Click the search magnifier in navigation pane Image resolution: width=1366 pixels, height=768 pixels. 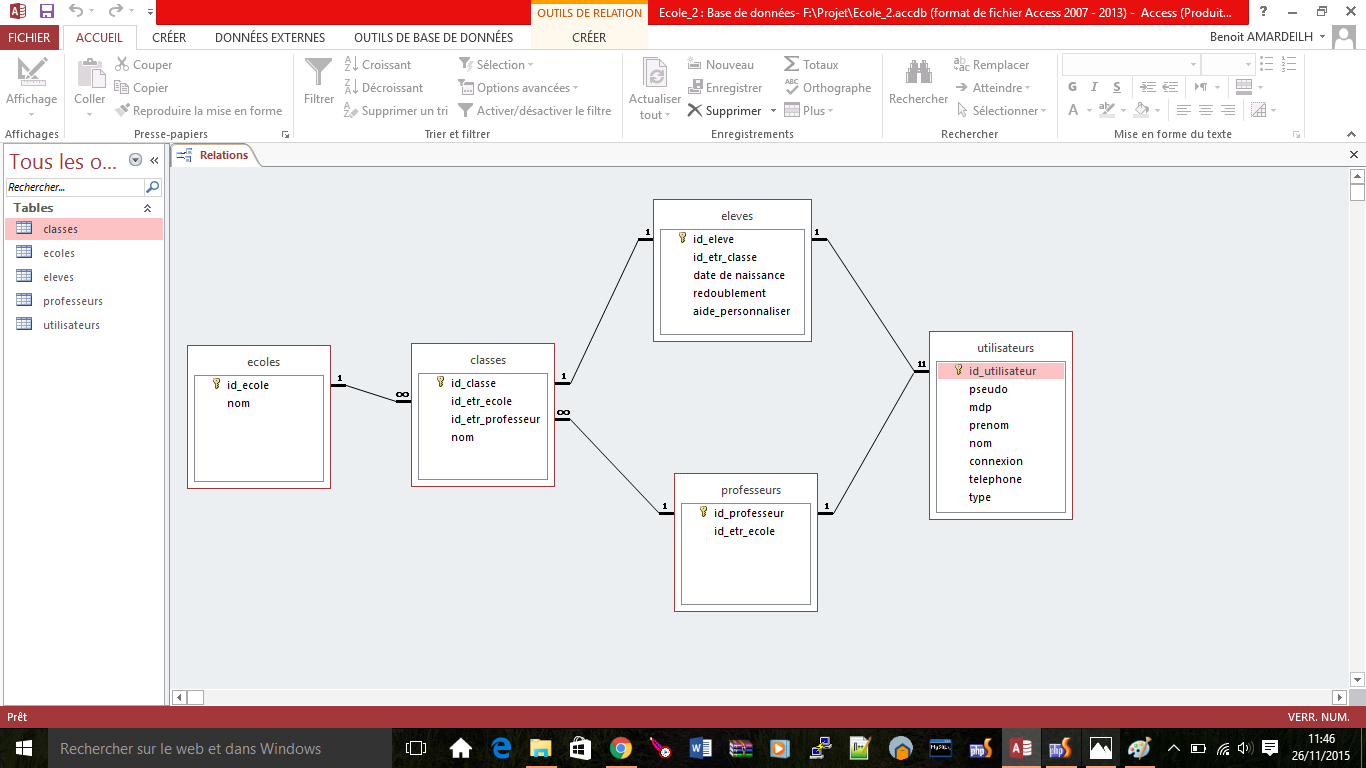click(x=152, y=187)
